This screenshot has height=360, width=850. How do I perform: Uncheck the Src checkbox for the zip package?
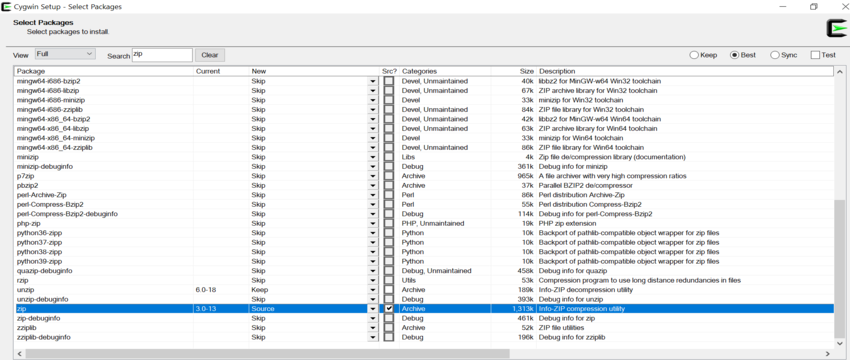tap(389, 308)
